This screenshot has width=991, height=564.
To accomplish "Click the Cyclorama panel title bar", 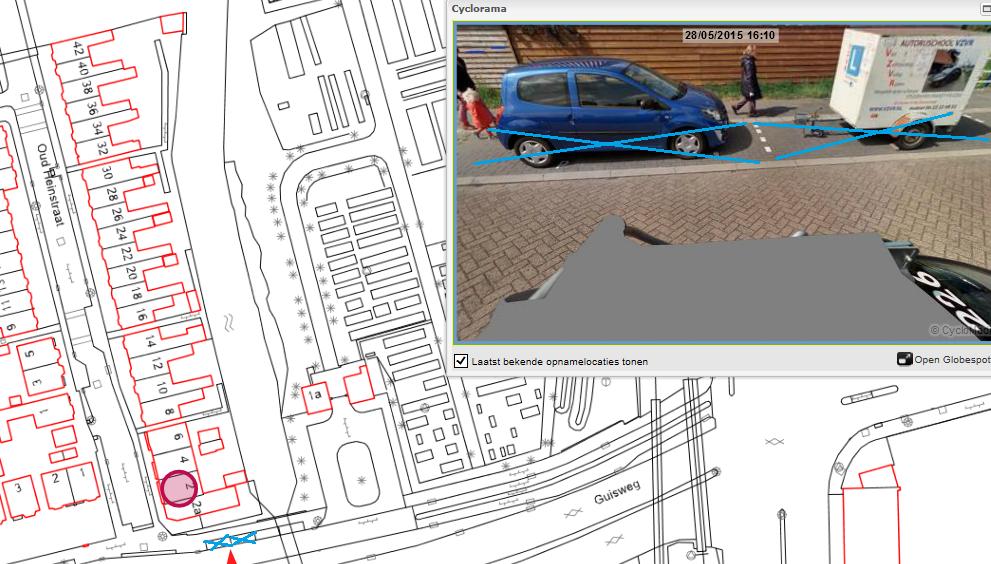I will coord(700,9).
